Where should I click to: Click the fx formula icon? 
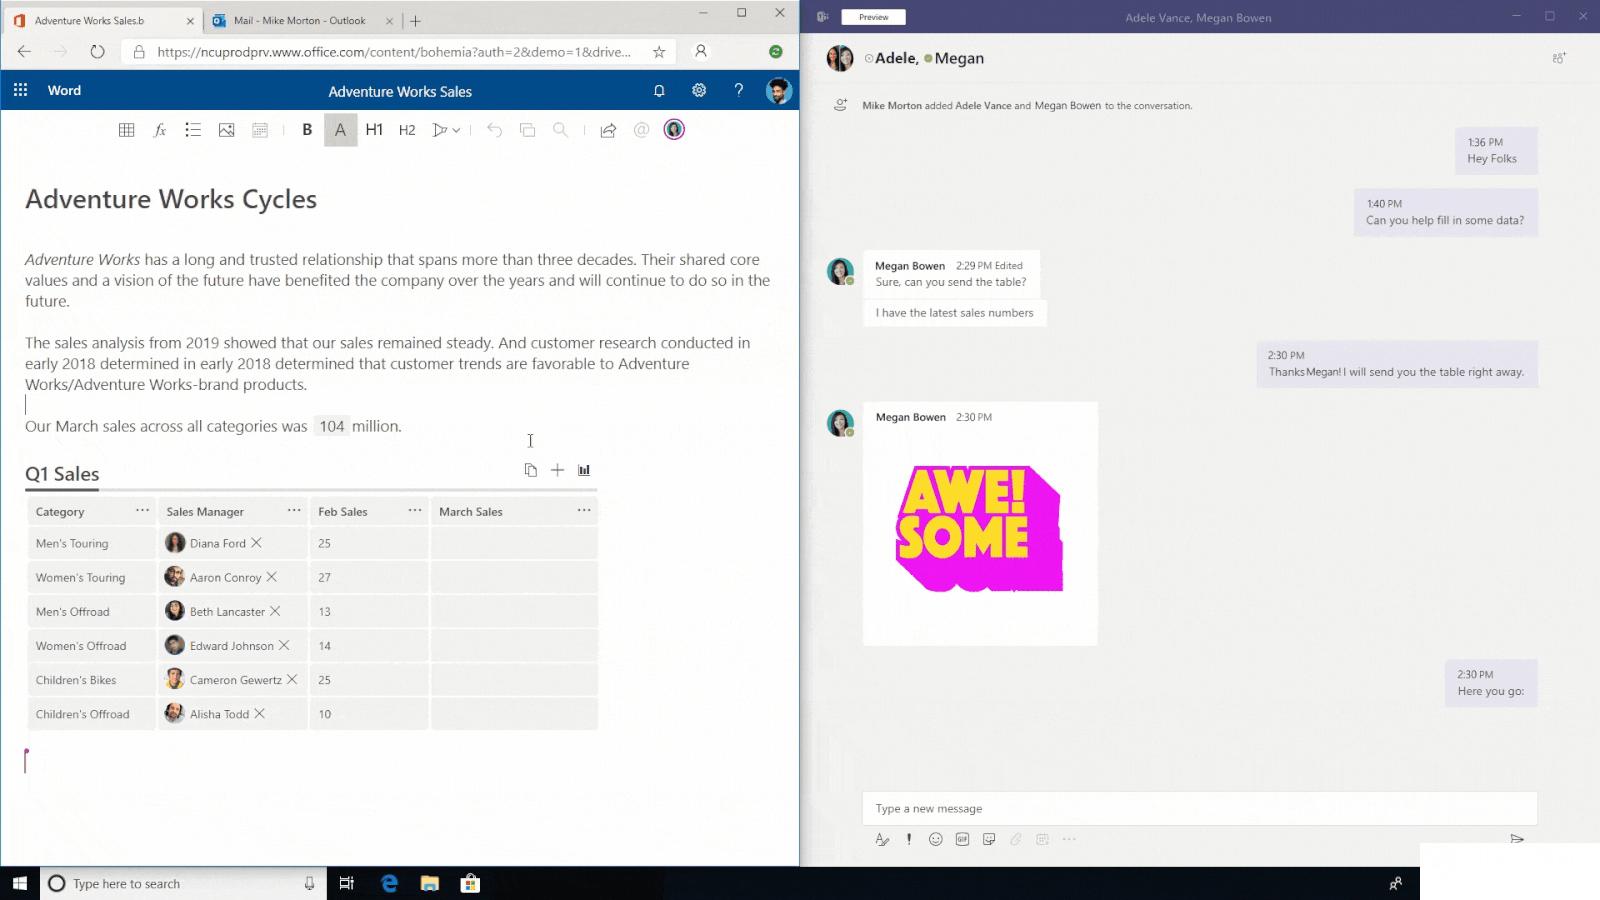tap(160, 130)
